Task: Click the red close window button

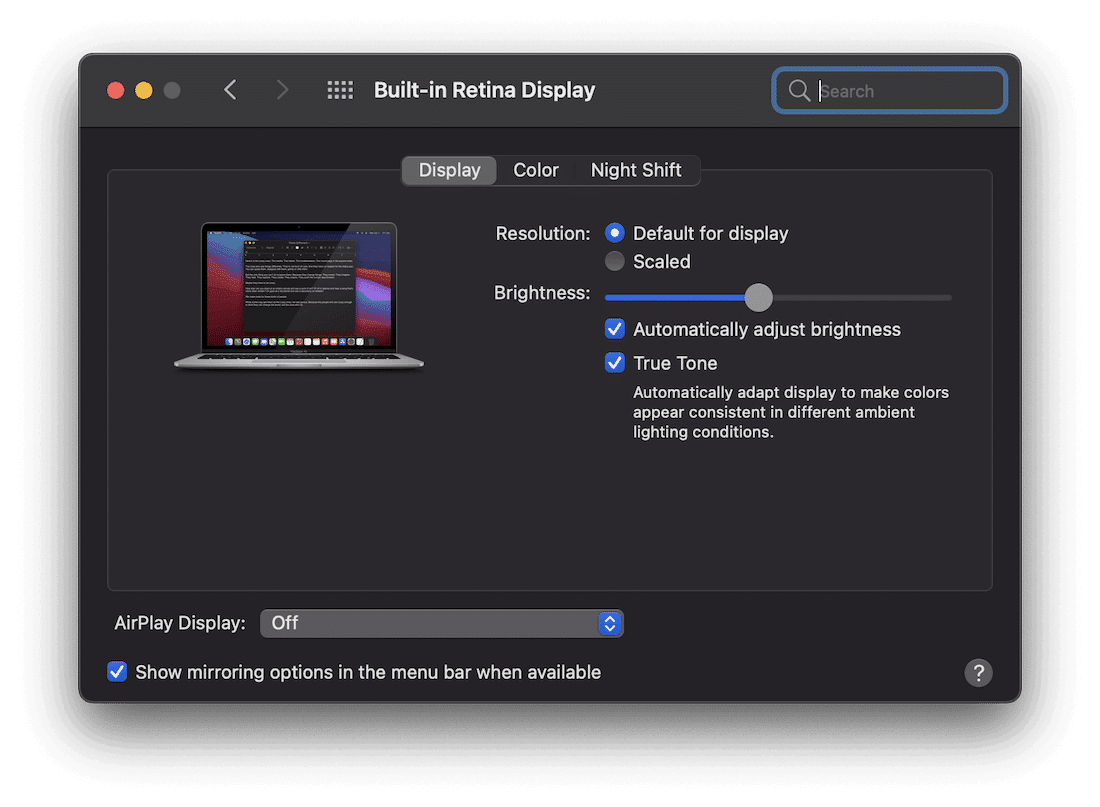Action: pyautogui.click(x=115, y=90)
